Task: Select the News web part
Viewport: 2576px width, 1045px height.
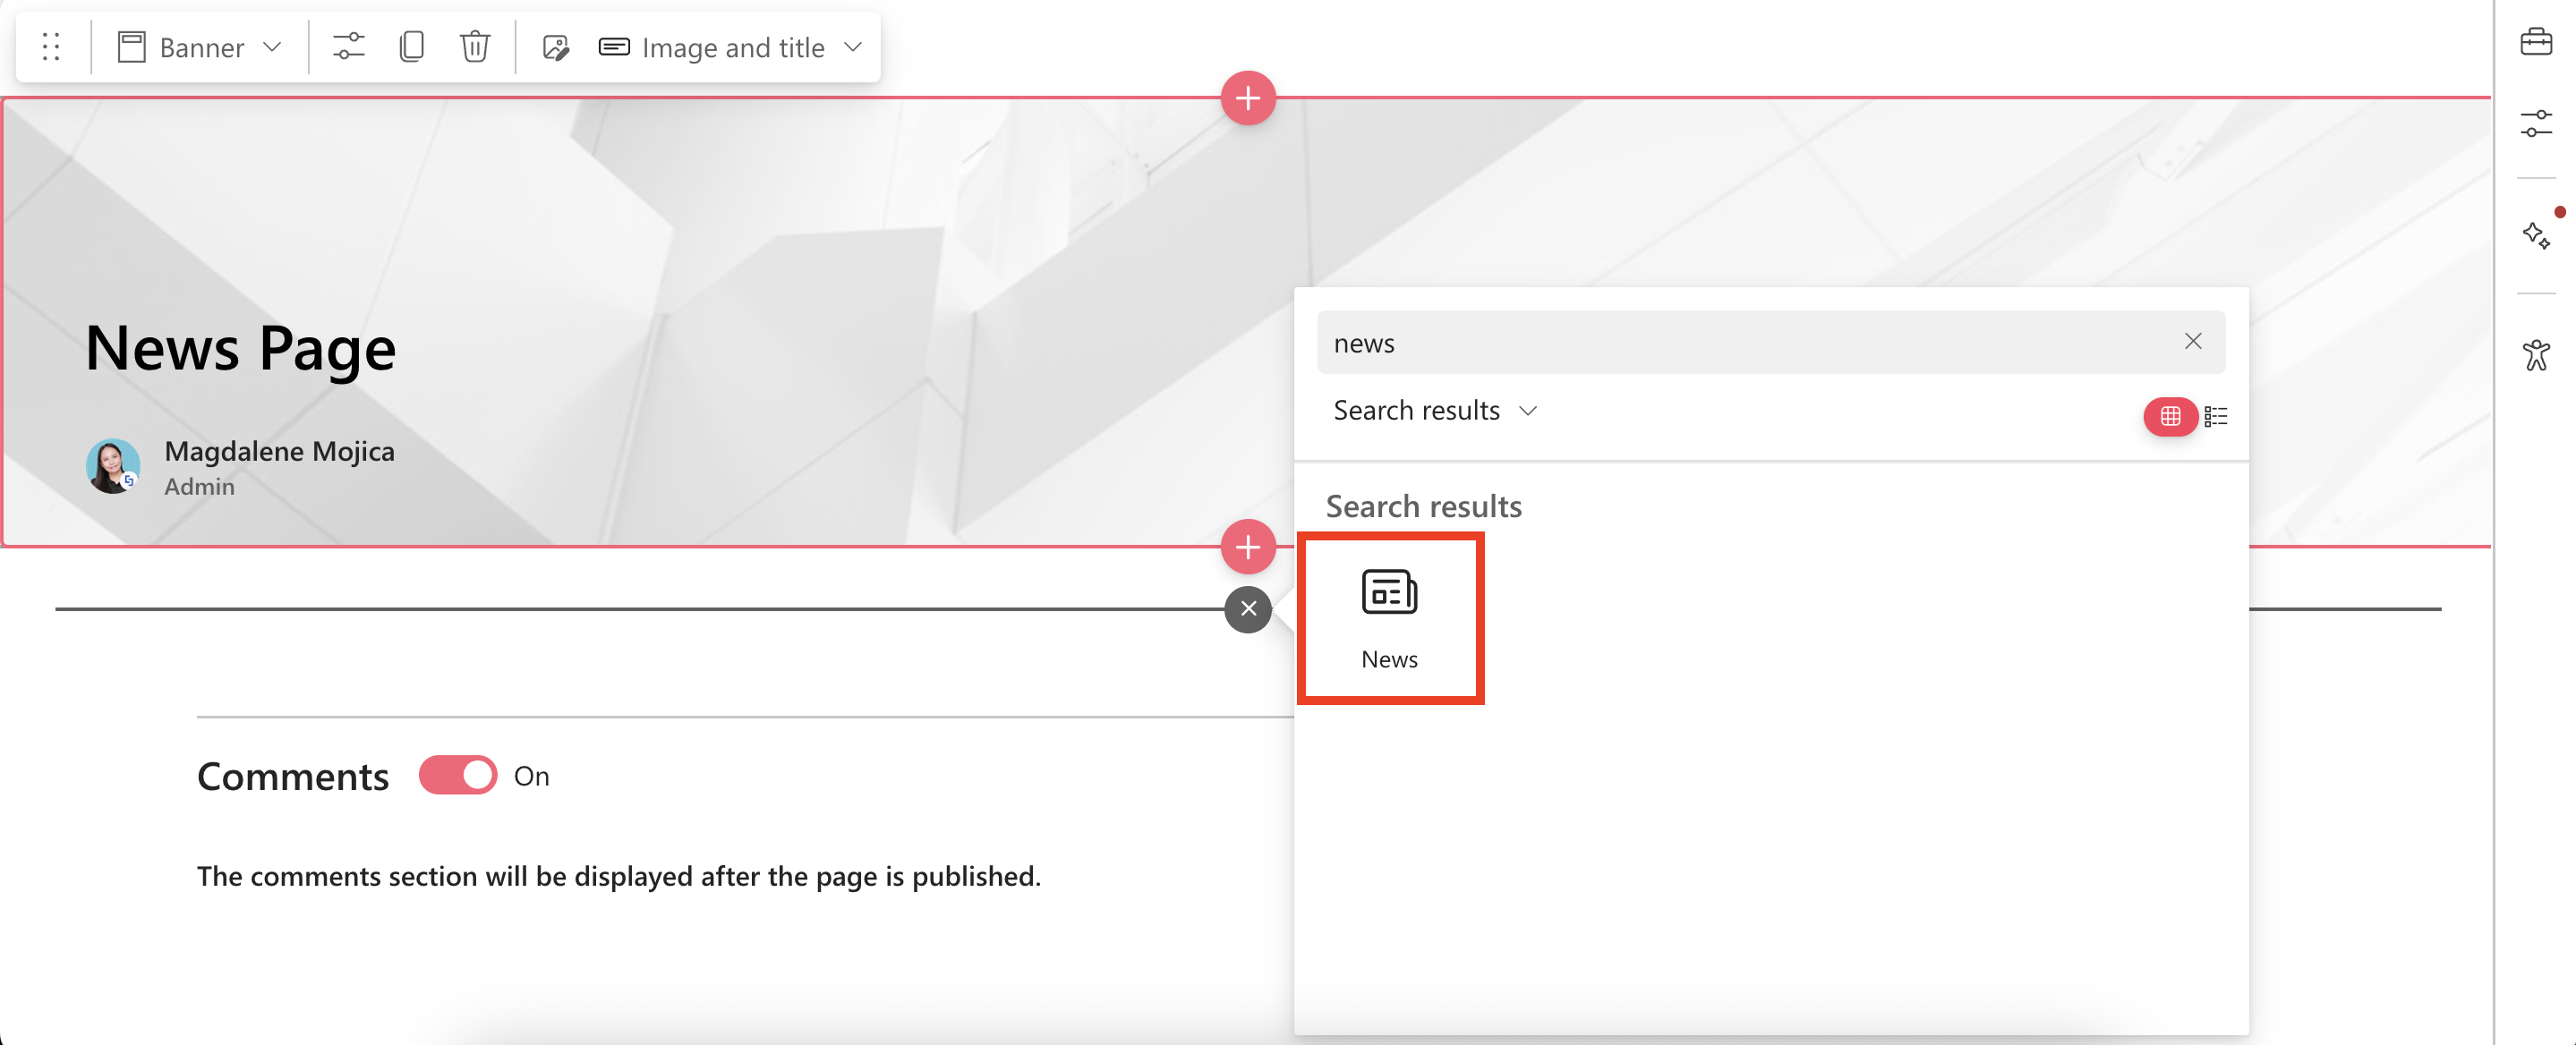Action: 1389,617
